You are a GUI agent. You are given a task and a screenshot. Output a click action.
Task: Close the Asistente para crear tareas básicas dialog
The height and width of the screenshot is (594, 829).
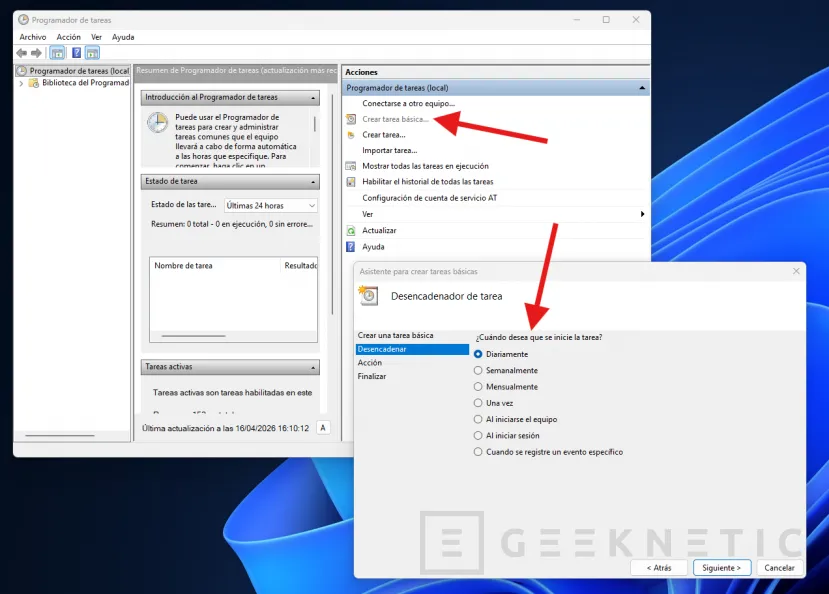click(796, 271)
